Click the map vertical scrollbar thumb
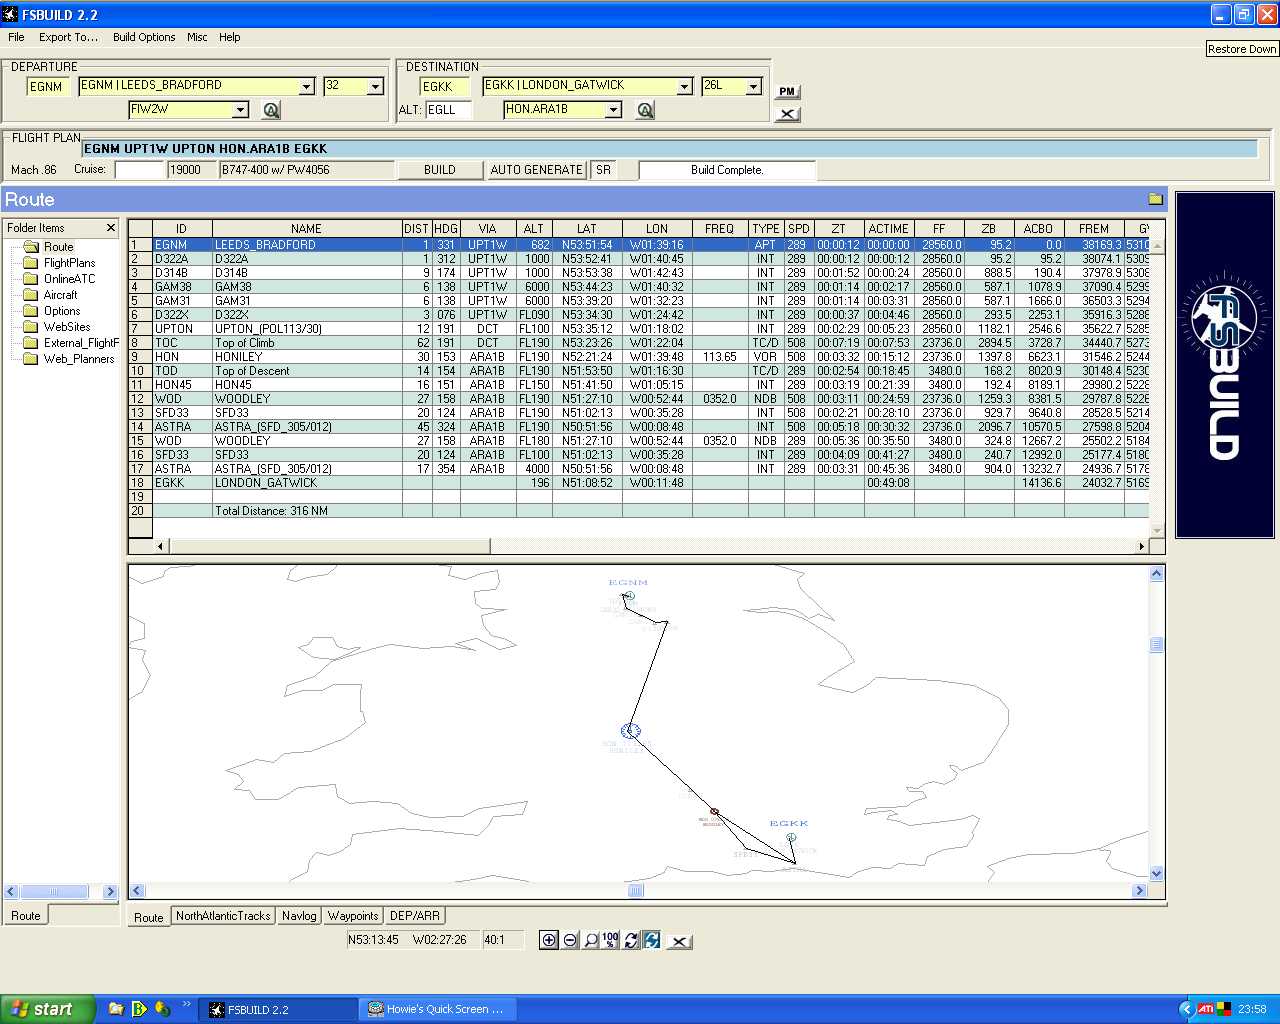 pos(1157,645)
